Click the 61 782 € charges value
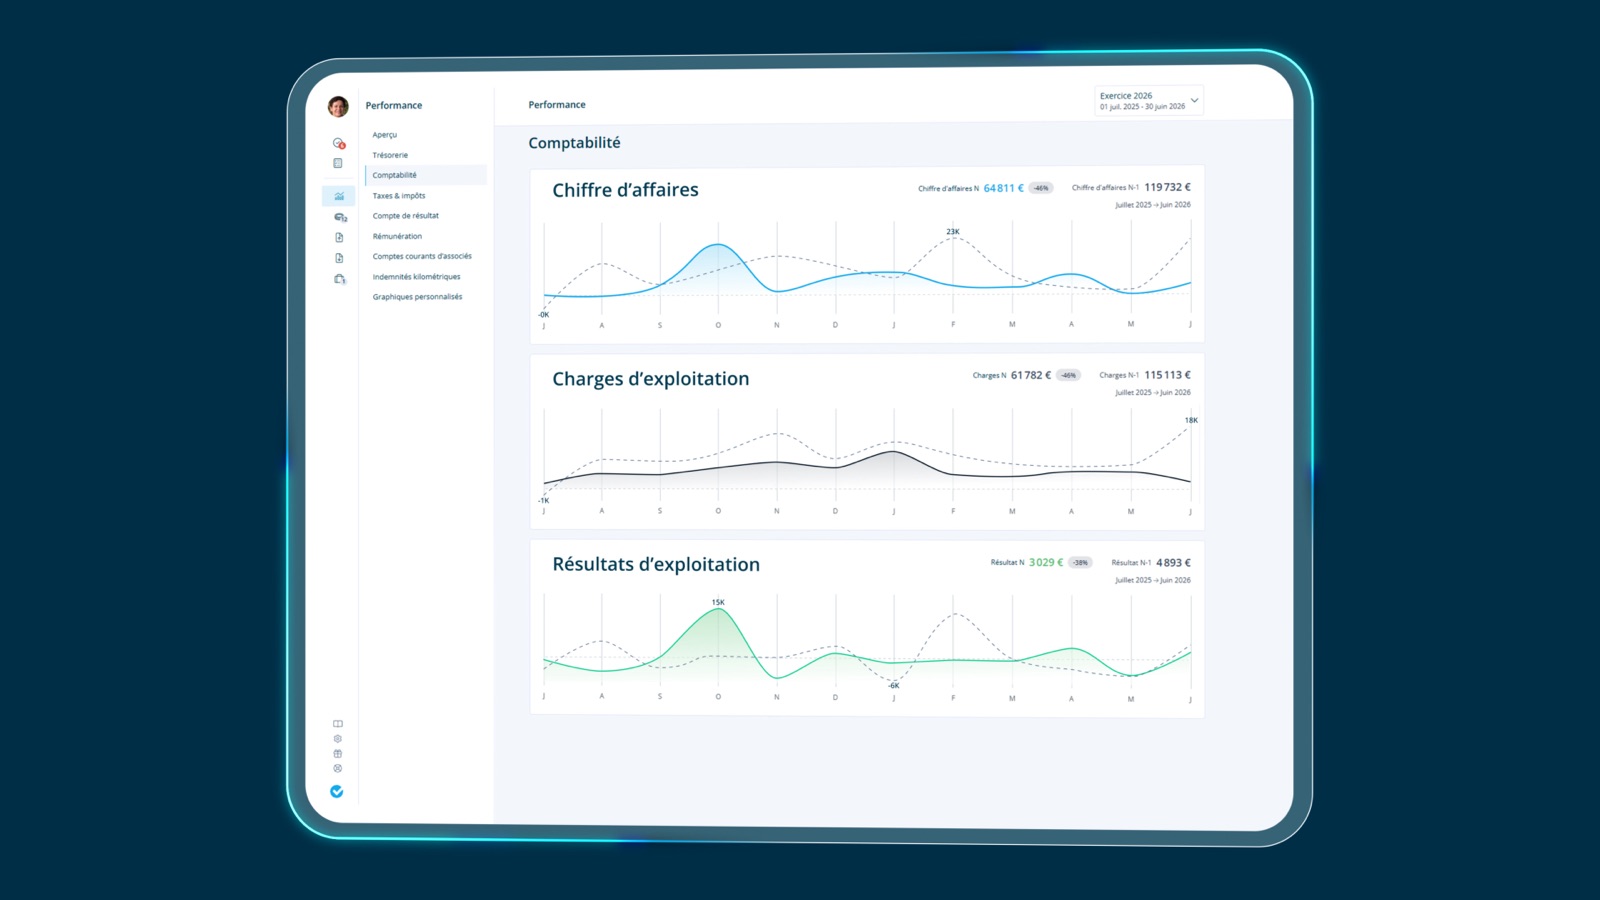 click(x=1031, y=375)
